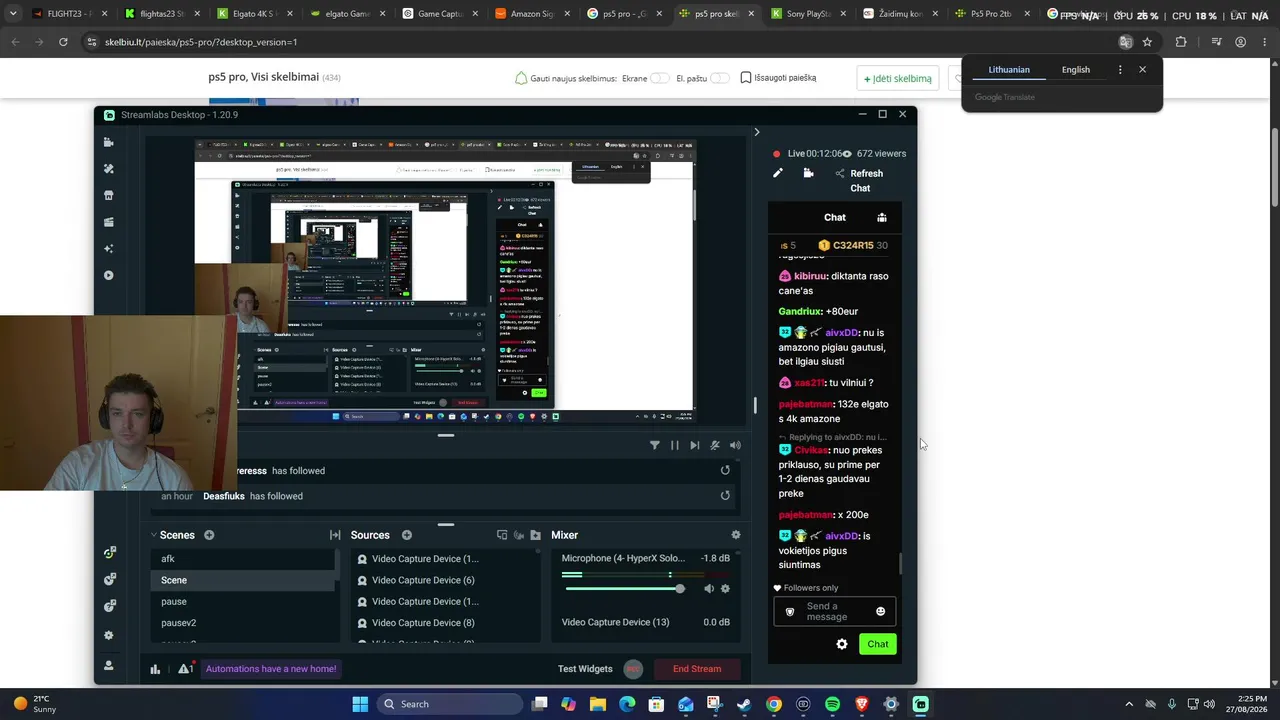Screen dimensions: 1280x720
Task: Open Spotify from the taskbar
Action: pyautogui.click(x=832, y=704)
